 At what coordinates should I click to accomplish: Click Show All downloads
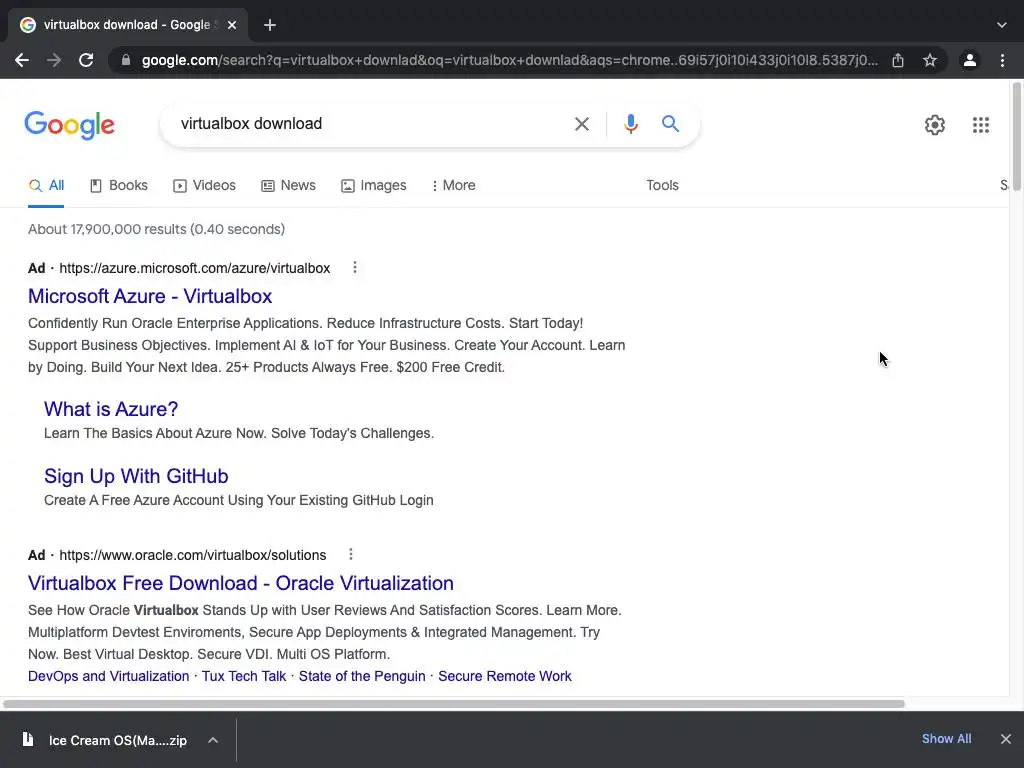[946, 739]
